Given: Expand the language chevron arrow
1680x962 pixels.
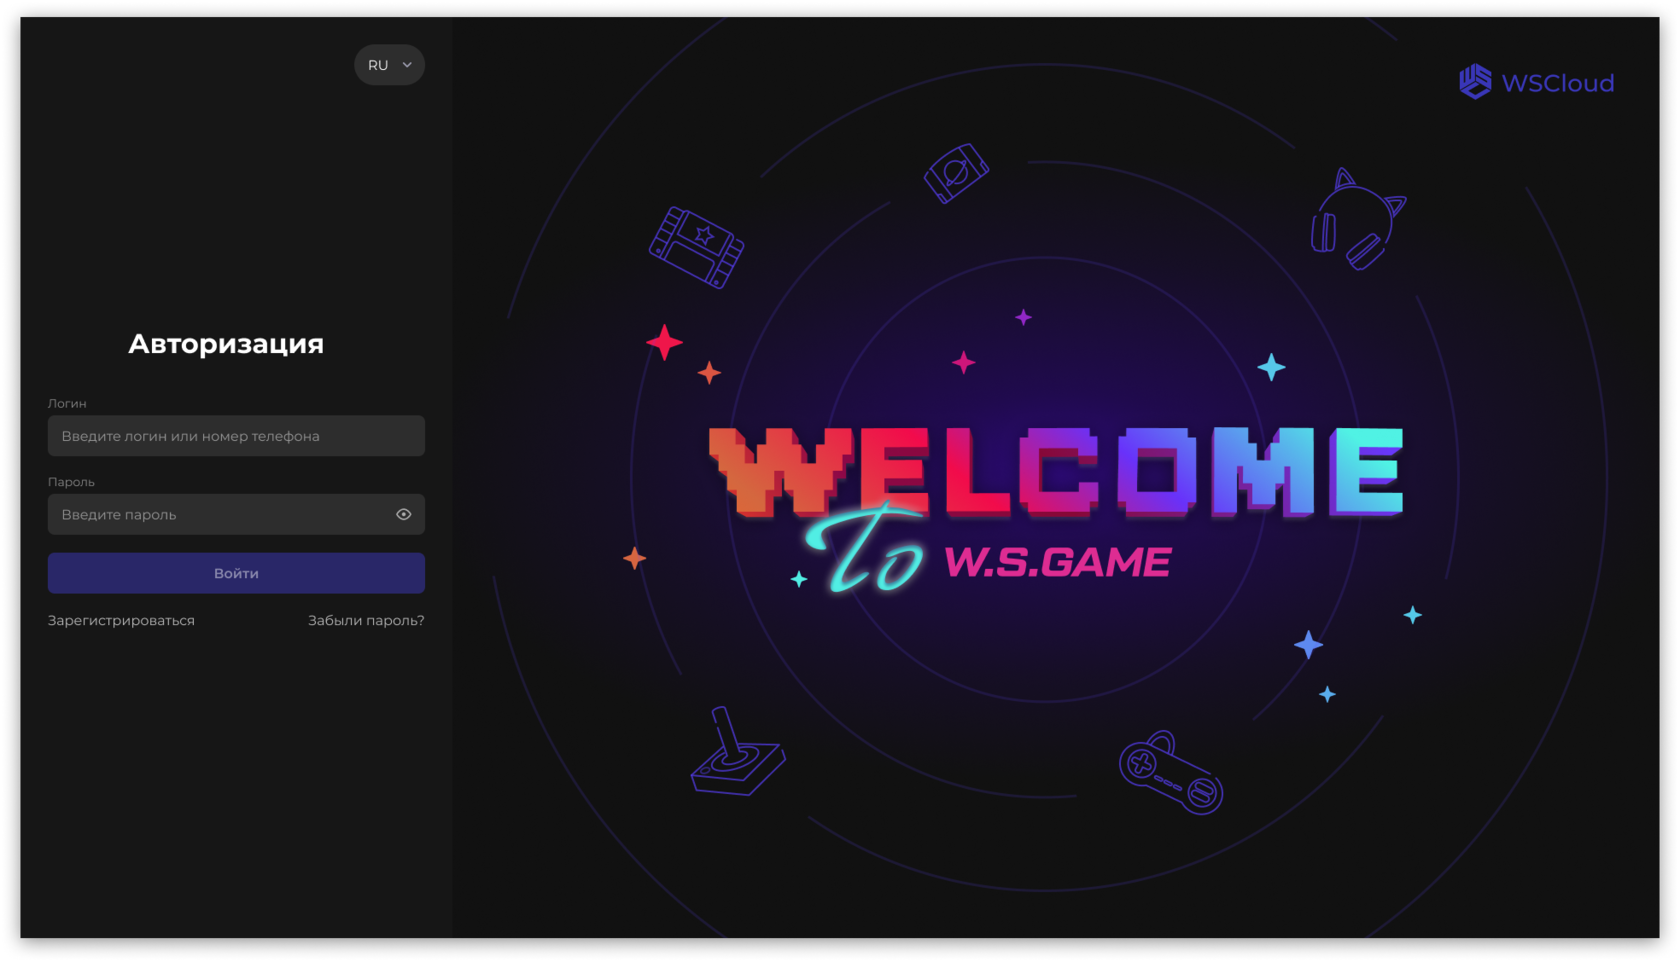Looking at the screenshot, I should tap(407, 65).
